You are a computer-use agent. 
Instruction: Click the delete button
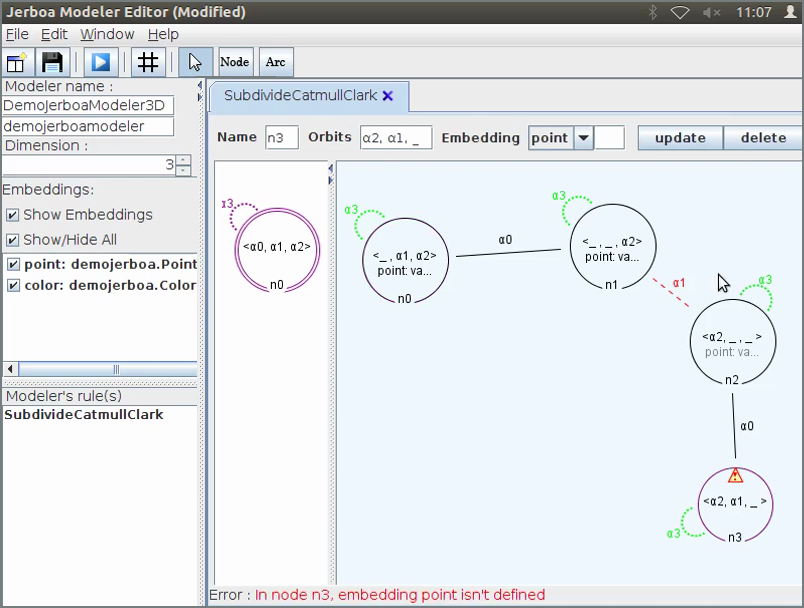click(762, 138)
